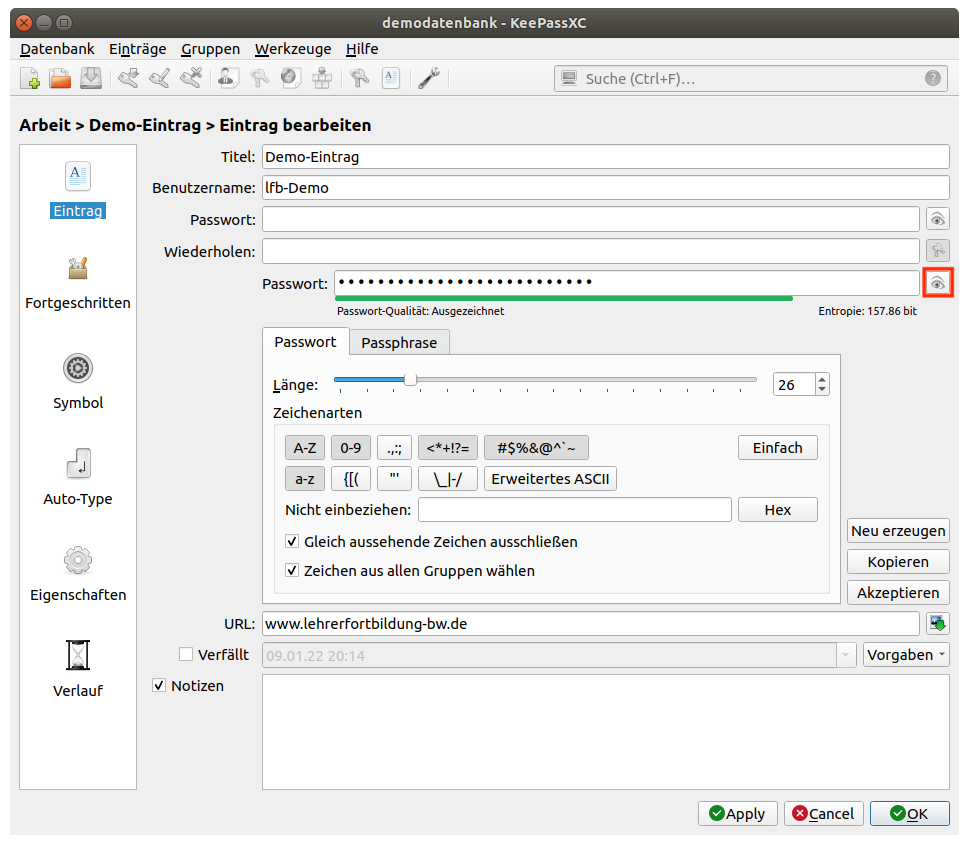Screen dimensions: 969x845
Task: Click the open-URL icon beside the URL field
Action: [937, 624]
